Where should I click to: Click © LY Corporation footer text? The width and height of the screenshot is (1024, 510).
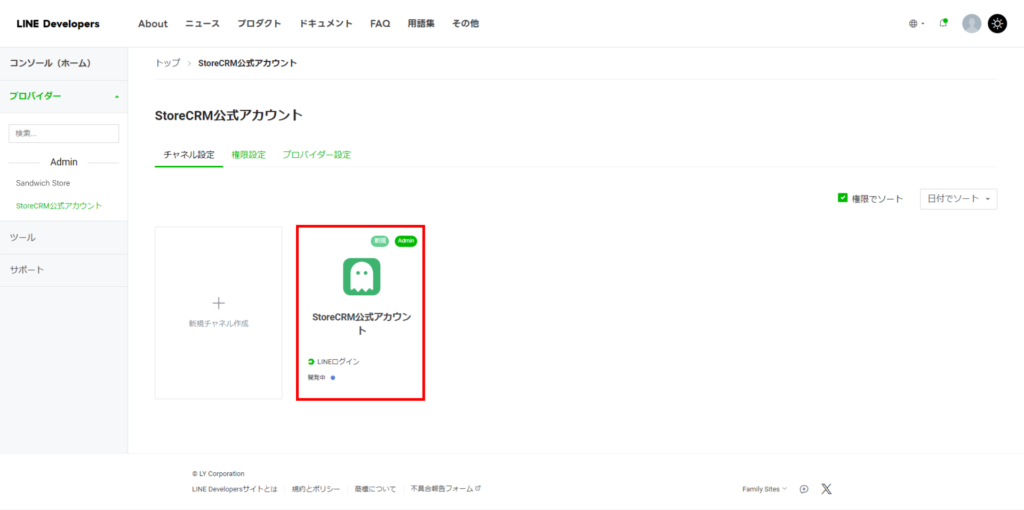[218, 473]
